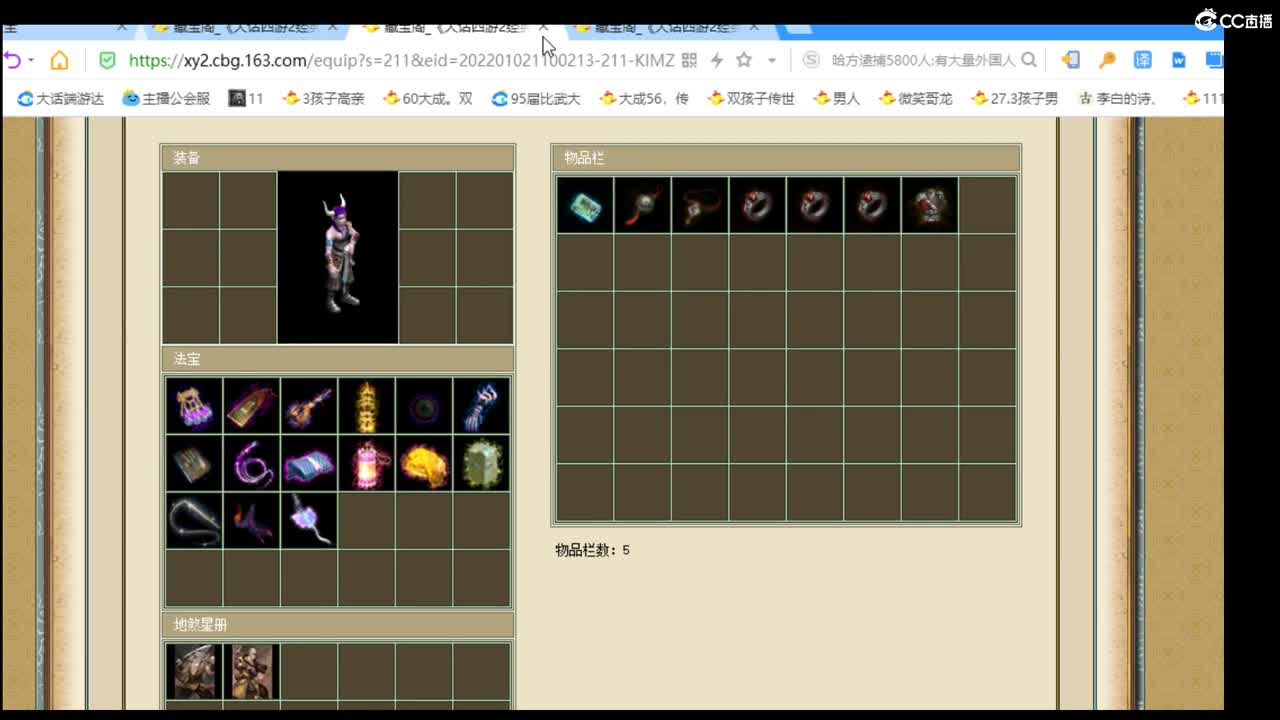The height and width of the screenshot is (720, 1280).
Task: Click the first warrior portrait in 地煞星册
Action: pyautogui.click(x=194, y=671)
